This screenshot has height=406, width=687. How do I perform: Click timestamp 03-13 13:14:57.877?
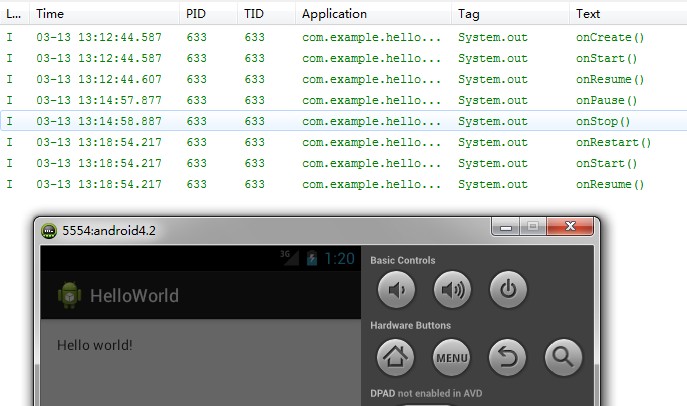[x=99, y=100]
